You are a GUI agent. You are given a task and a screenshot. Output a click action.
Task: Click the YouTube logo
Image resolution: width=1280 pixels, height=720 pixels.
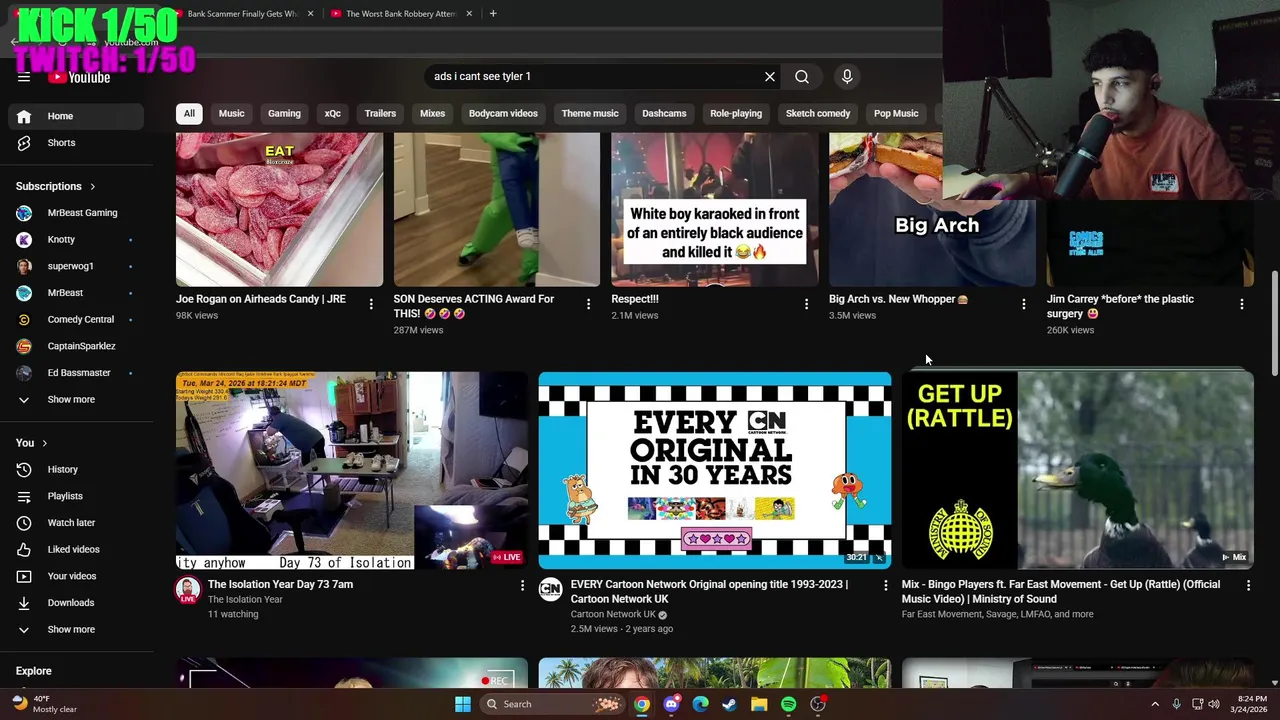[79, 77]
